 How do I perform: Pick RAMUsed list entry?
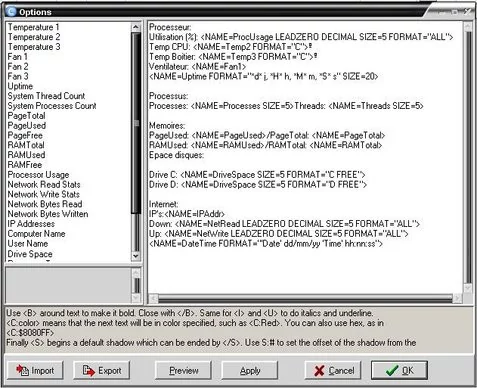(26, 155)
